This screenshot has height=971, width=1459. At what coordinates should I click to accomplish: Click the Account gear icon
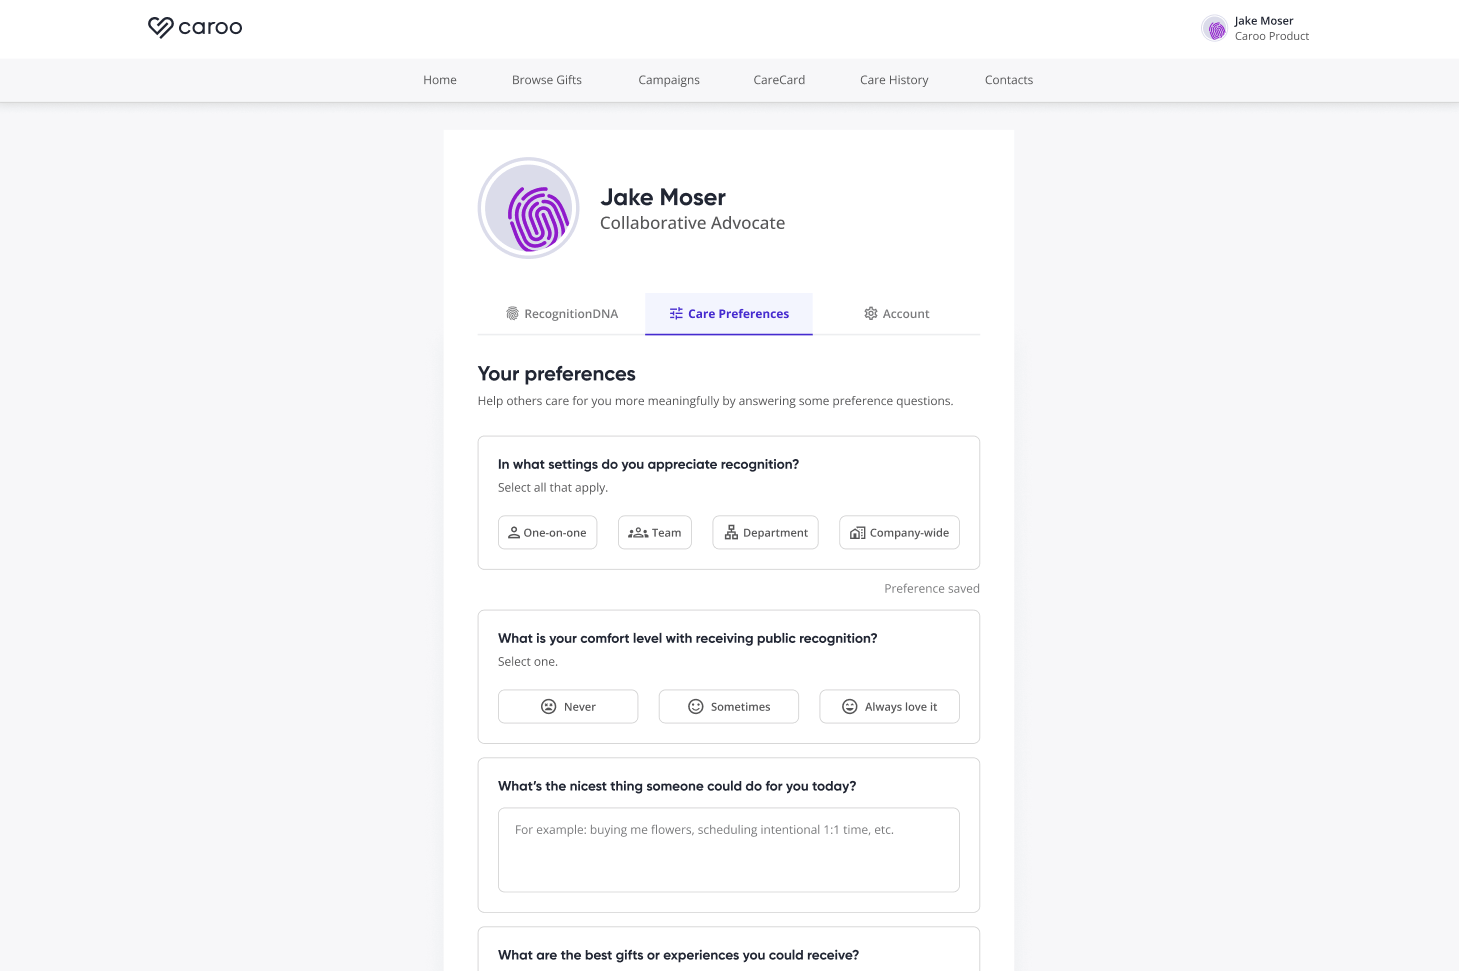[x=871, y=314]
